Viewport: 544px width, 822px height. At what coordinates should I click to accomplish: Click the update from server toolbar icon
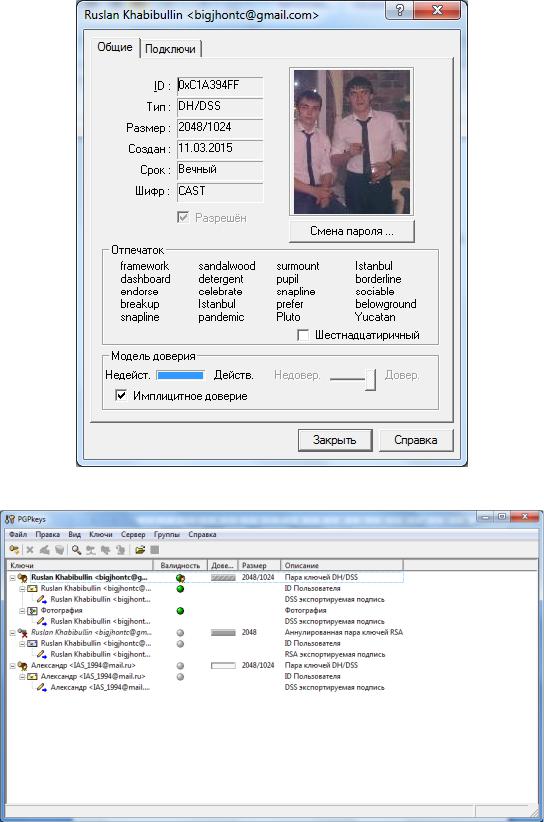click(105, 550)
